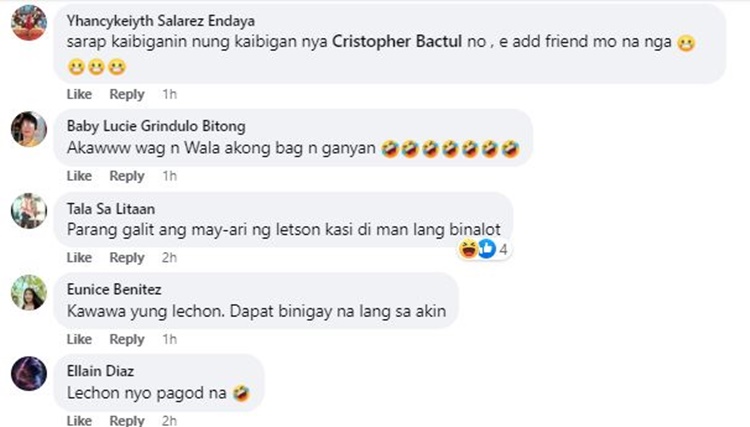
Task: View reactions on Tala Sa Litaan's comment
Action: pos(484,249)
